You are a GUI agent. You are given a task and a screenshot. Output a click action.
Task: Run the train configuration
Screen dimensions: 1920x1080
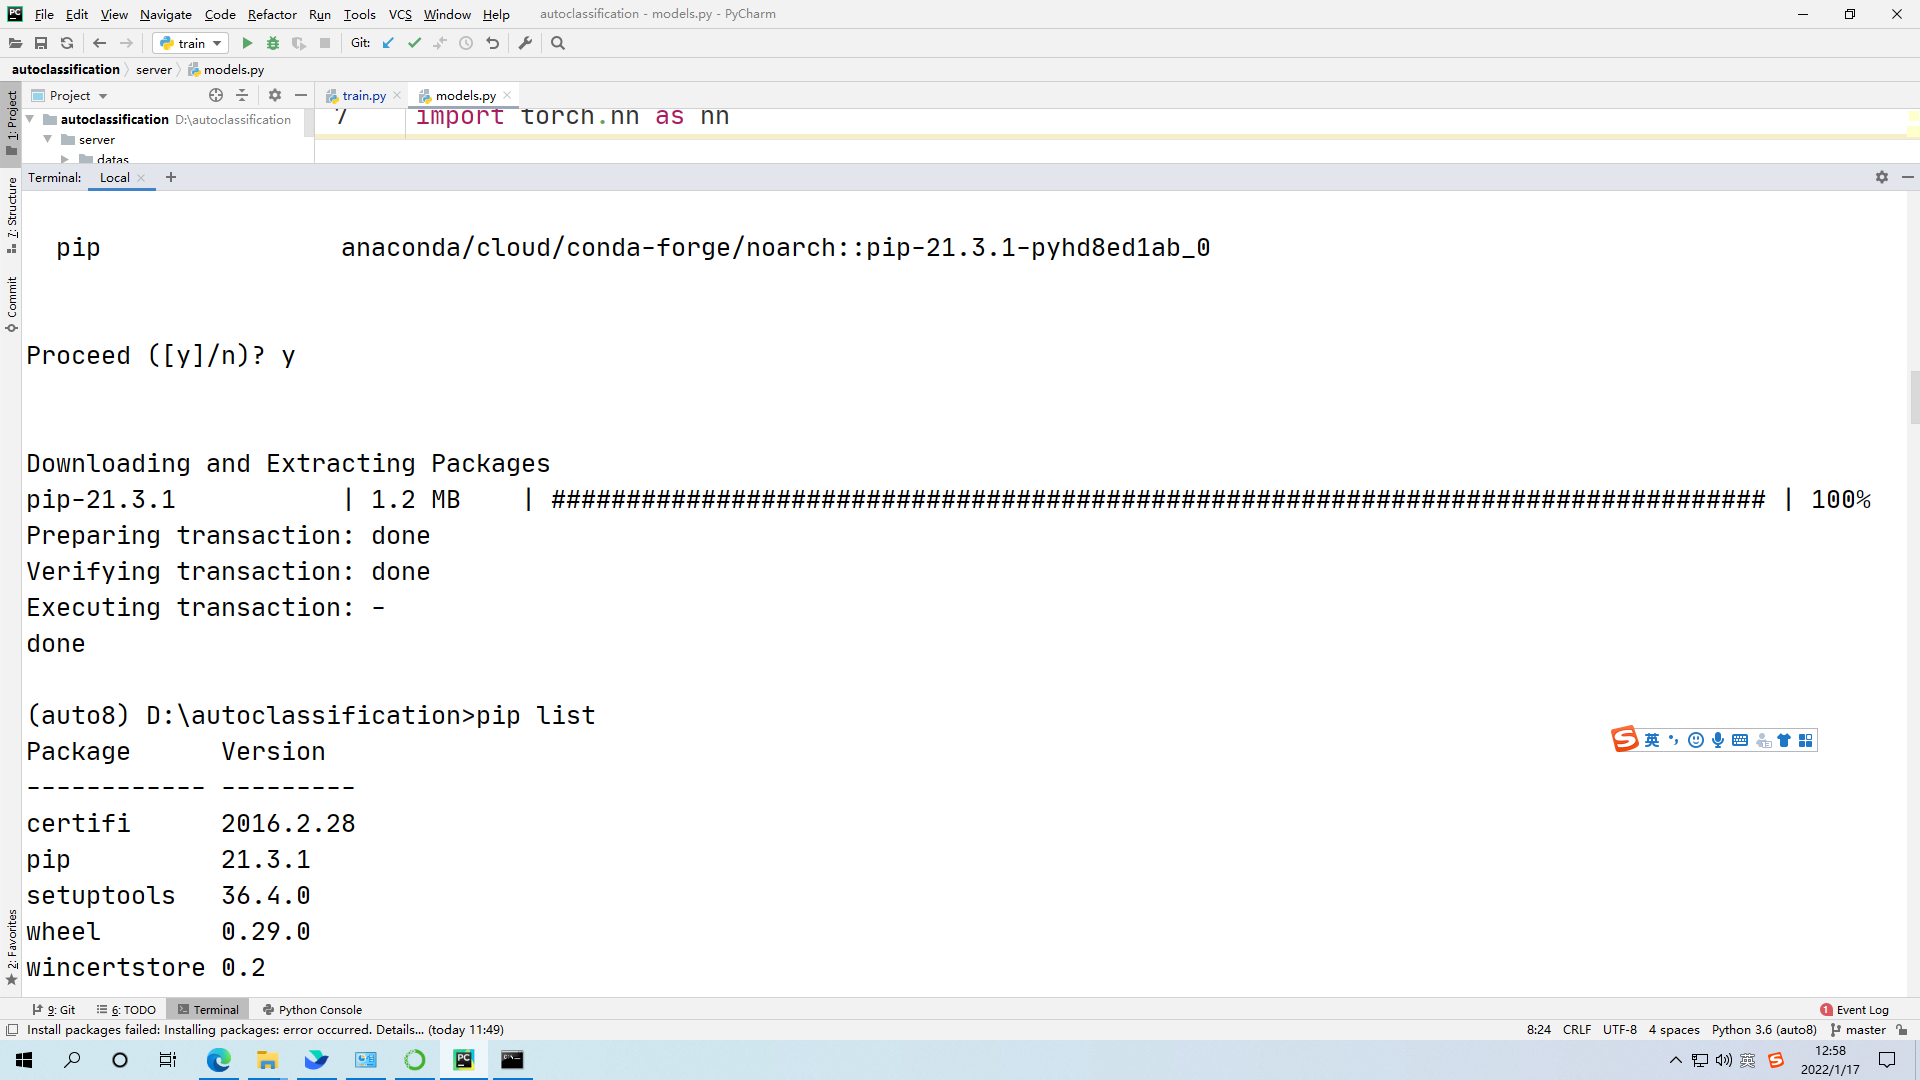click(x=247, y=43)
